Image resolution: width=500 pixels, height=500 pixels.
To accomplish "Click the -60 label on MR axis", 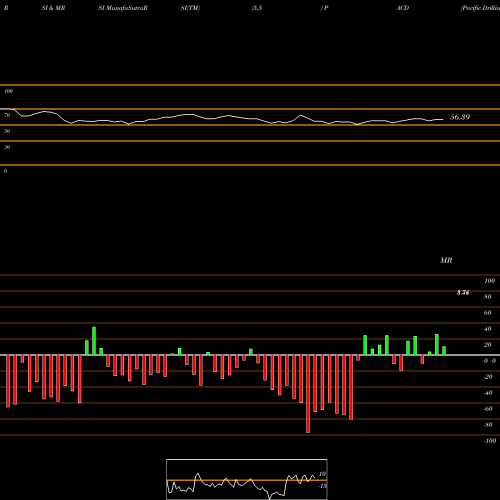I will point(488,409).
